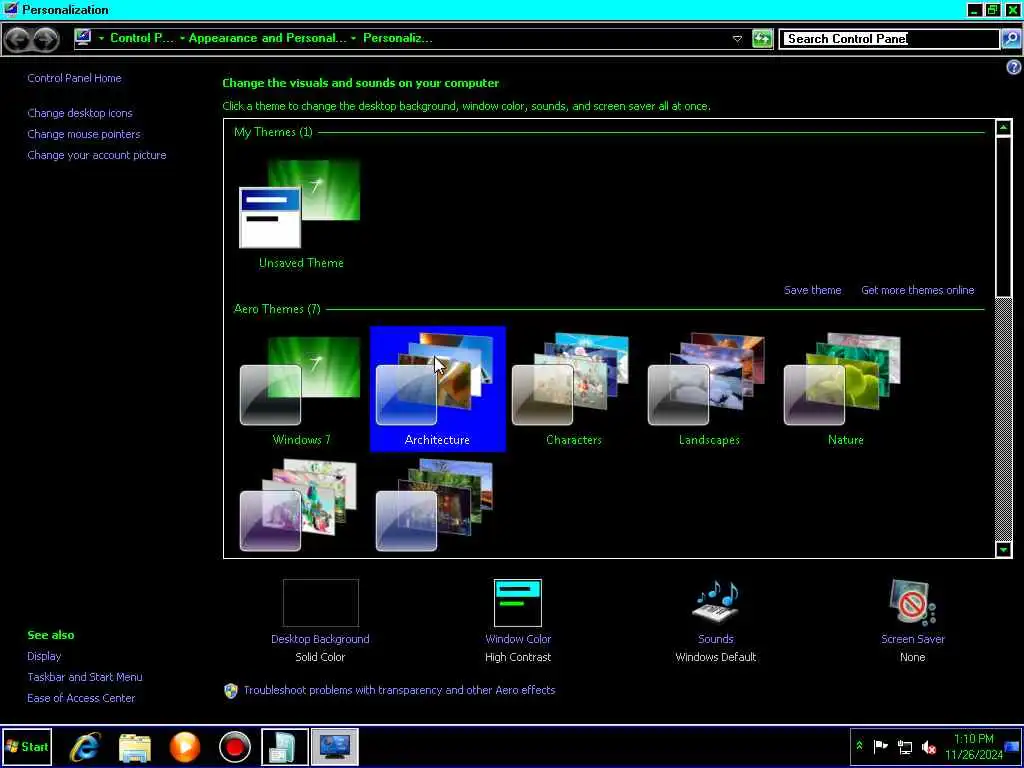The image size is (1024, 768).
Task: Select the Characters theme
Action: [x=573, y=391]
